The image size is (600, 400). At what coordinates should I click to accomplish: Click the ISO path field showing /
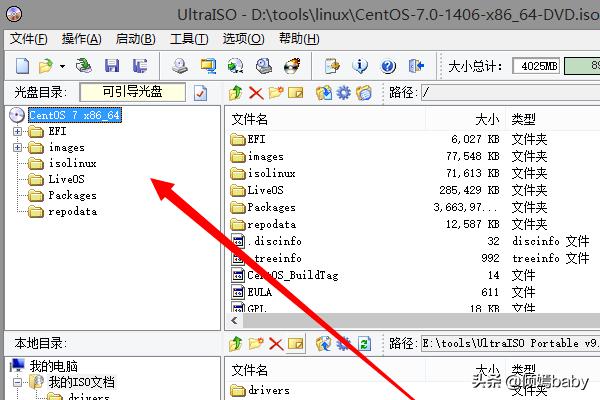click(x=510, y=93)
